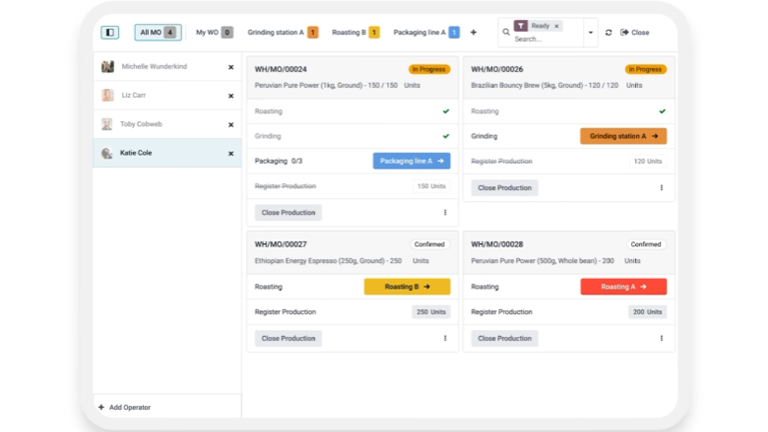
Task: Click Close Production on WH/MO/00027
Action: coord(288,338)
